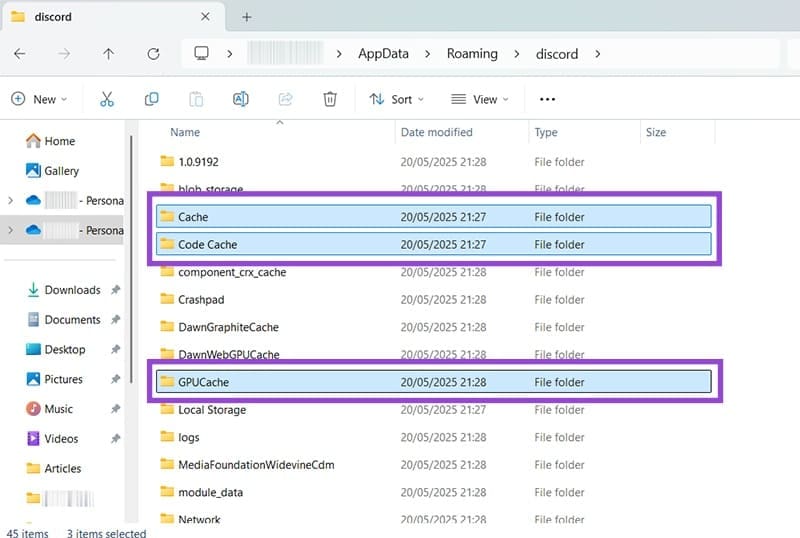Open the View dropdown menu
800x538 pixels.
pos(480,99)
